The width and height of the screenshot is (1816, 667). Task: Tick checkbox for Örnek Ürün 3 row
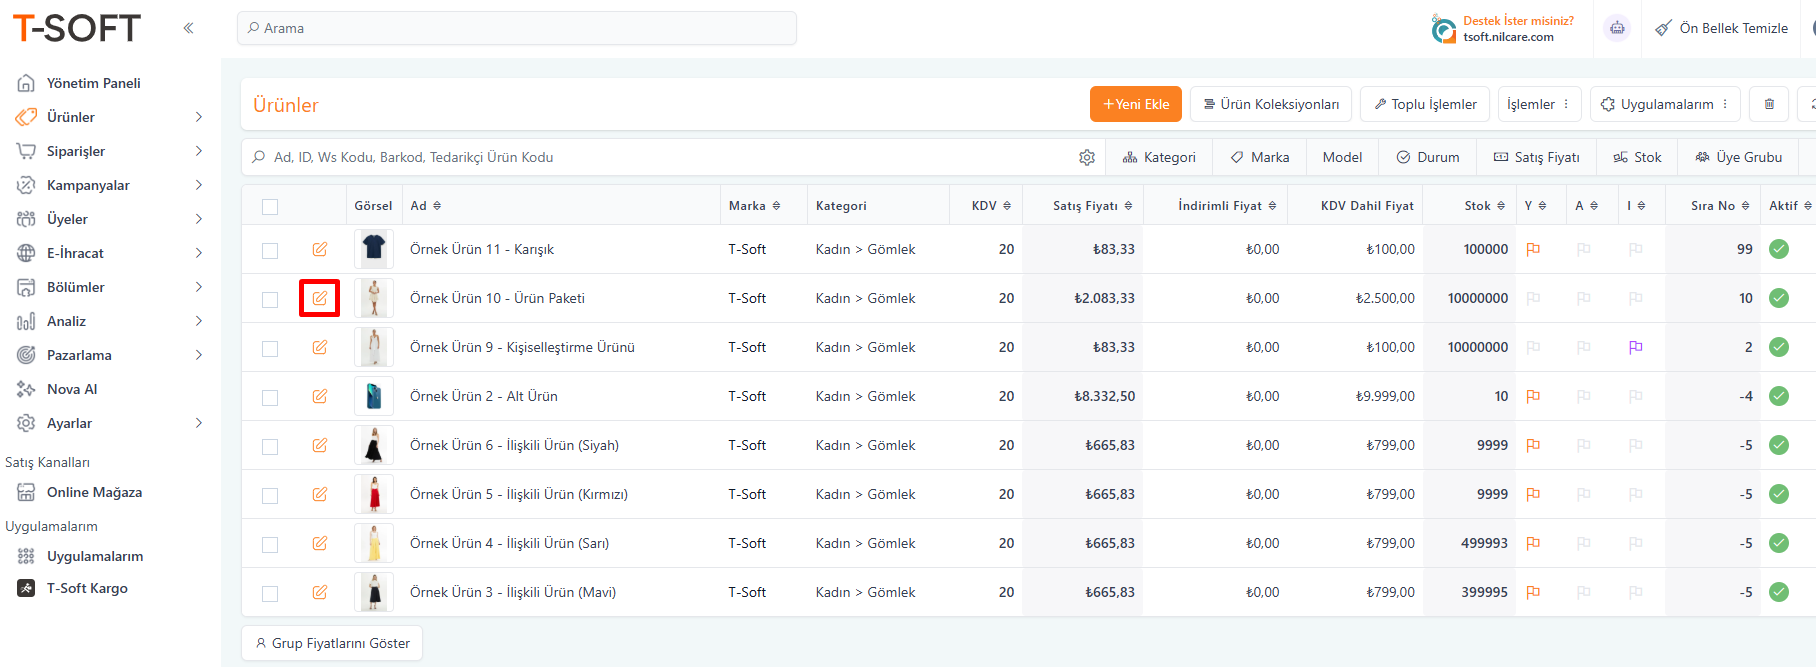pos(270,593)
